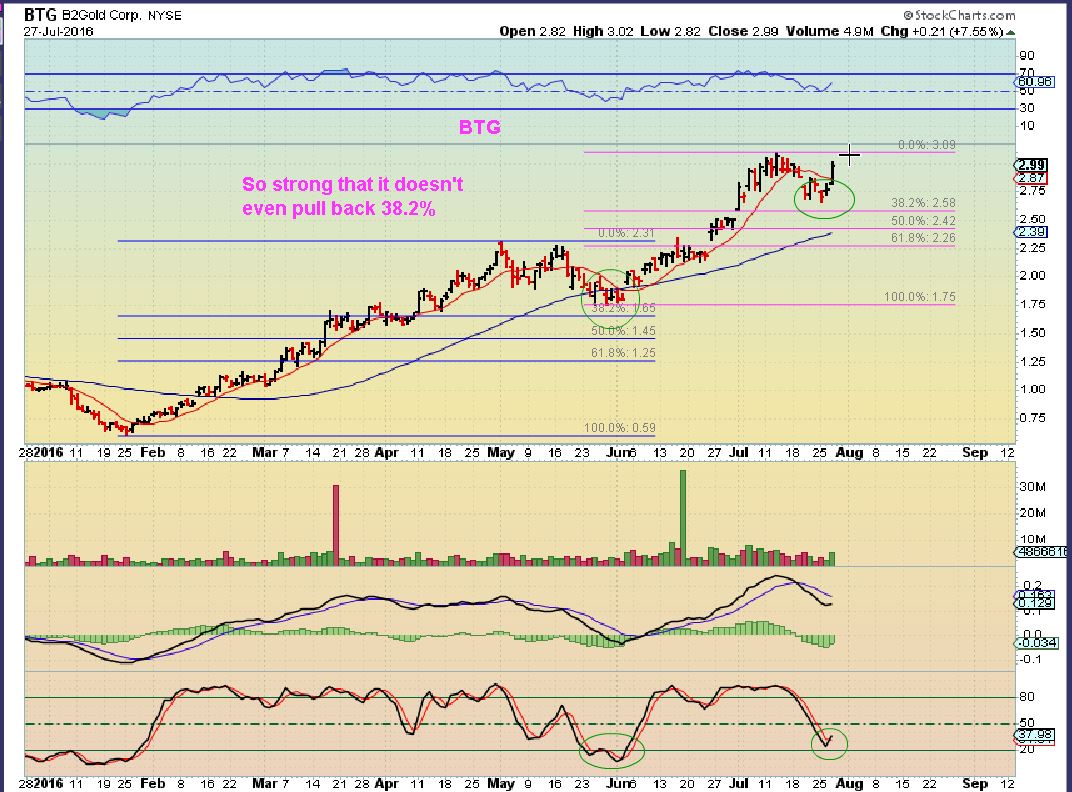1072x792 pixels.
Task: Click the pink BTG chart annotation
Action: [x=479, y=127]
